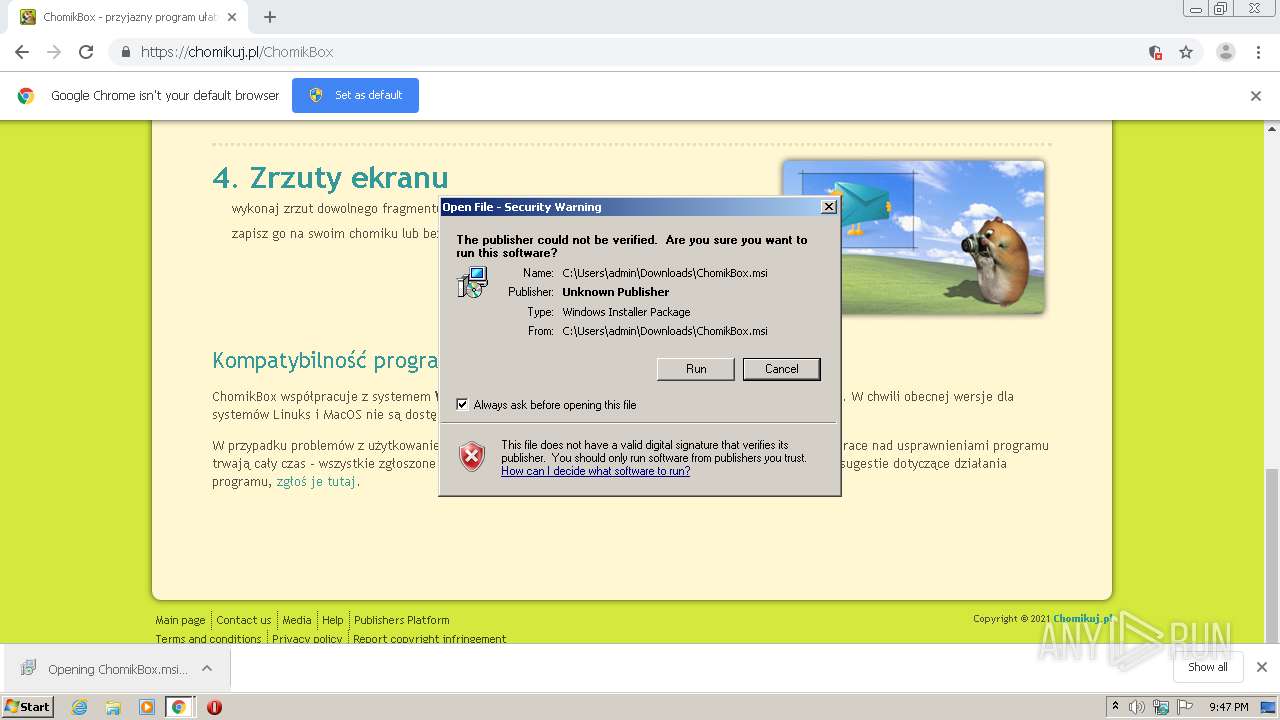Click the Chrome forward arrow

[x=54, y=52]
